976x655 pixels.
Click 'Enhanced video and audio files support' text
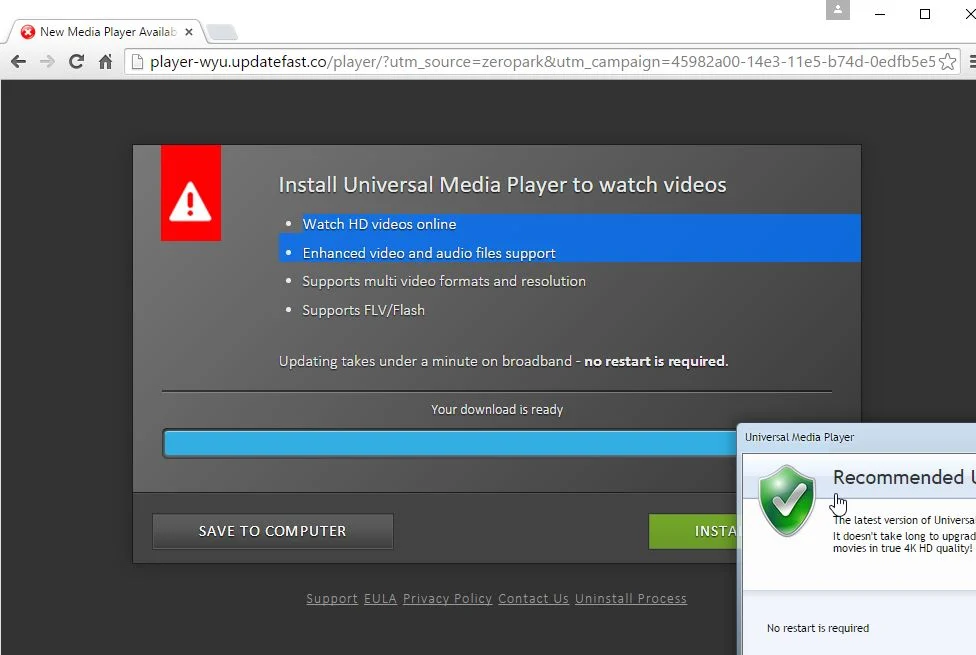[429, 253]
